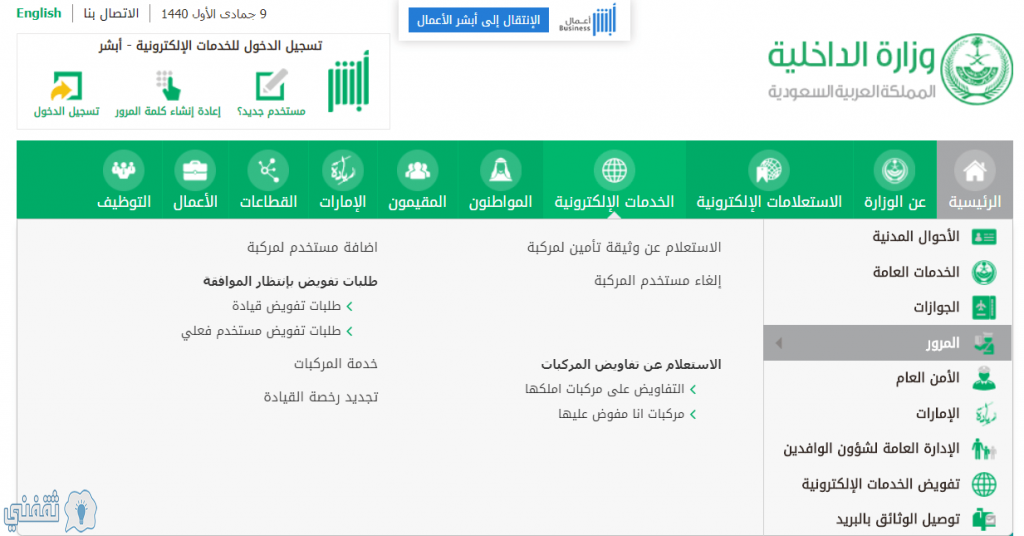Screen dimensions: 1024x536
Task: Click the citizen figure icon above المواطنون
Action: click(500, 170)
